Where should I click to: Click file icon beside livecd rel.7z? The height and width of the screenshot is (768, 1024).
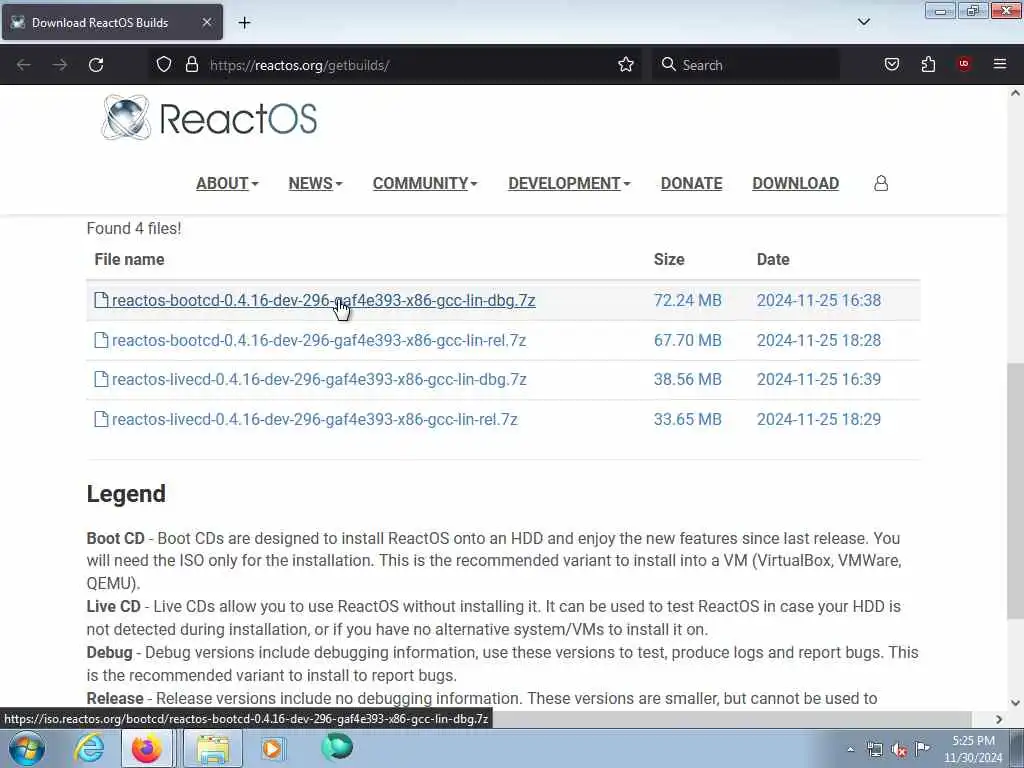coord(101,419)
